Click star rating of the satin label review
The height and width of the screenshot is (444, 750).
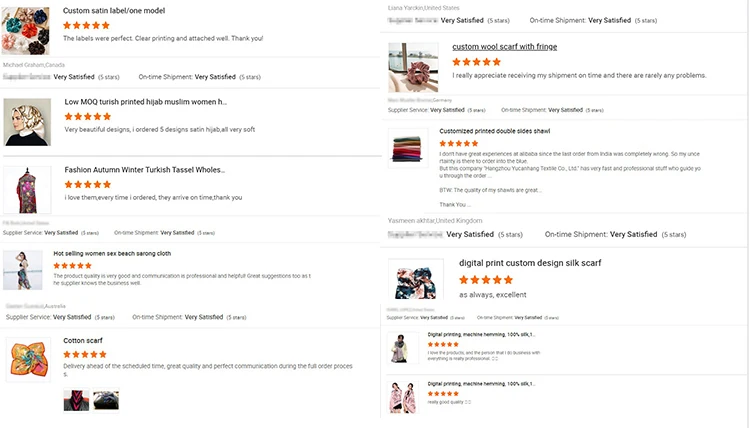click(87, 25)
